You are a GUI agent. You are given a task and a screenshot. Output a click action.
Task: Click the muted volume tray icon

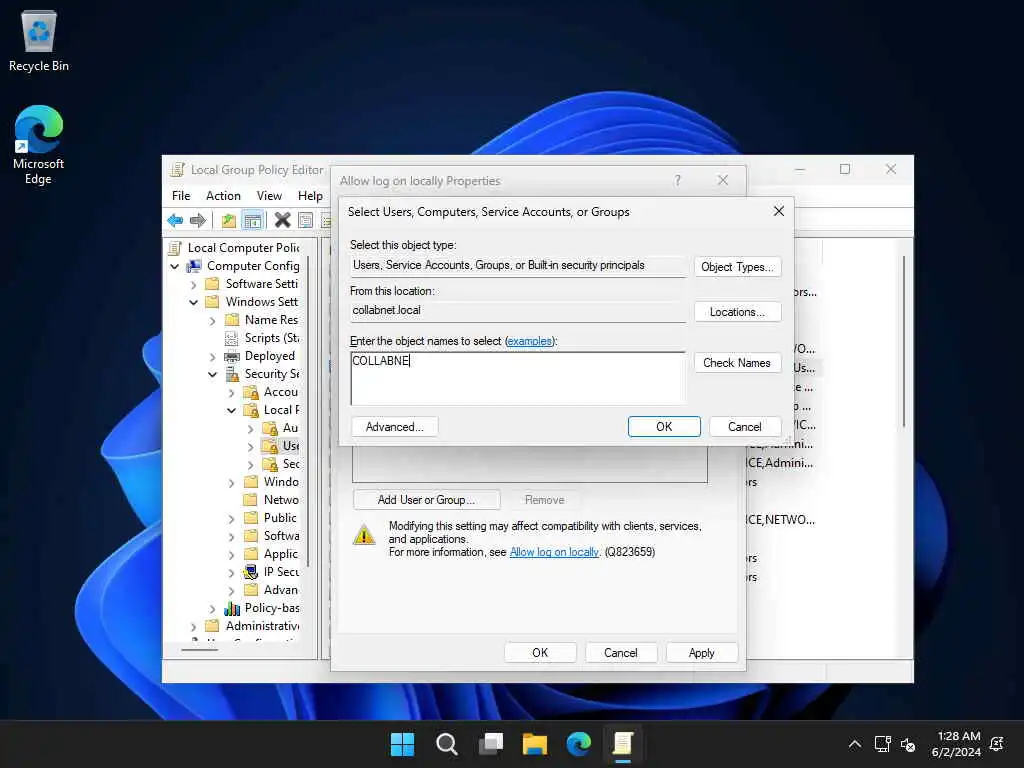coord(908,744)
